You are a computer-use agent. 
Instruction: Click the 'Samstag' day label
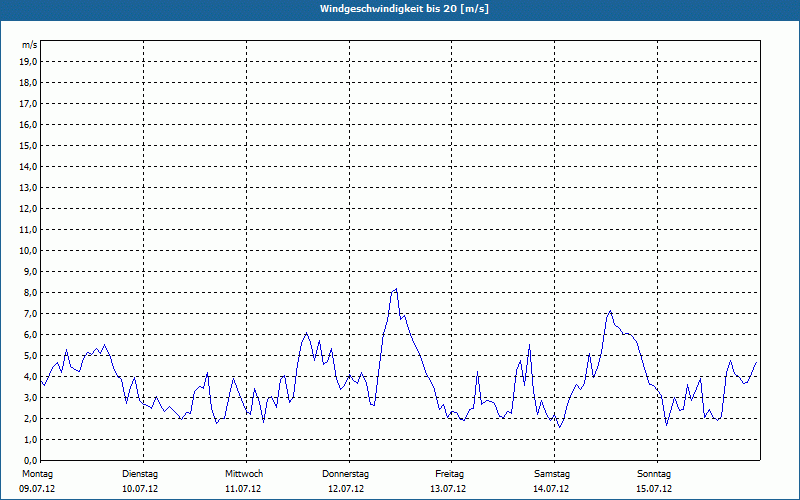(x=552, y=474)
